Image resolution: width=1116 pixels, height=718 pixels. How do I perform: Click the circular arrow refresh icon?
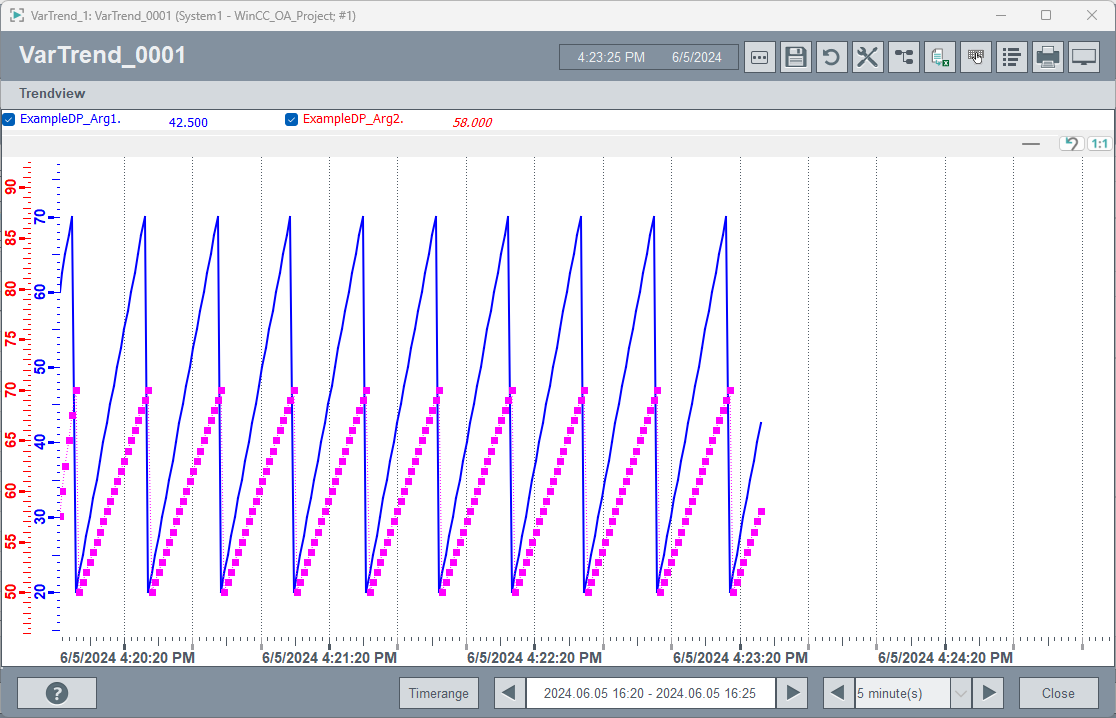click(x=830, y=57)
